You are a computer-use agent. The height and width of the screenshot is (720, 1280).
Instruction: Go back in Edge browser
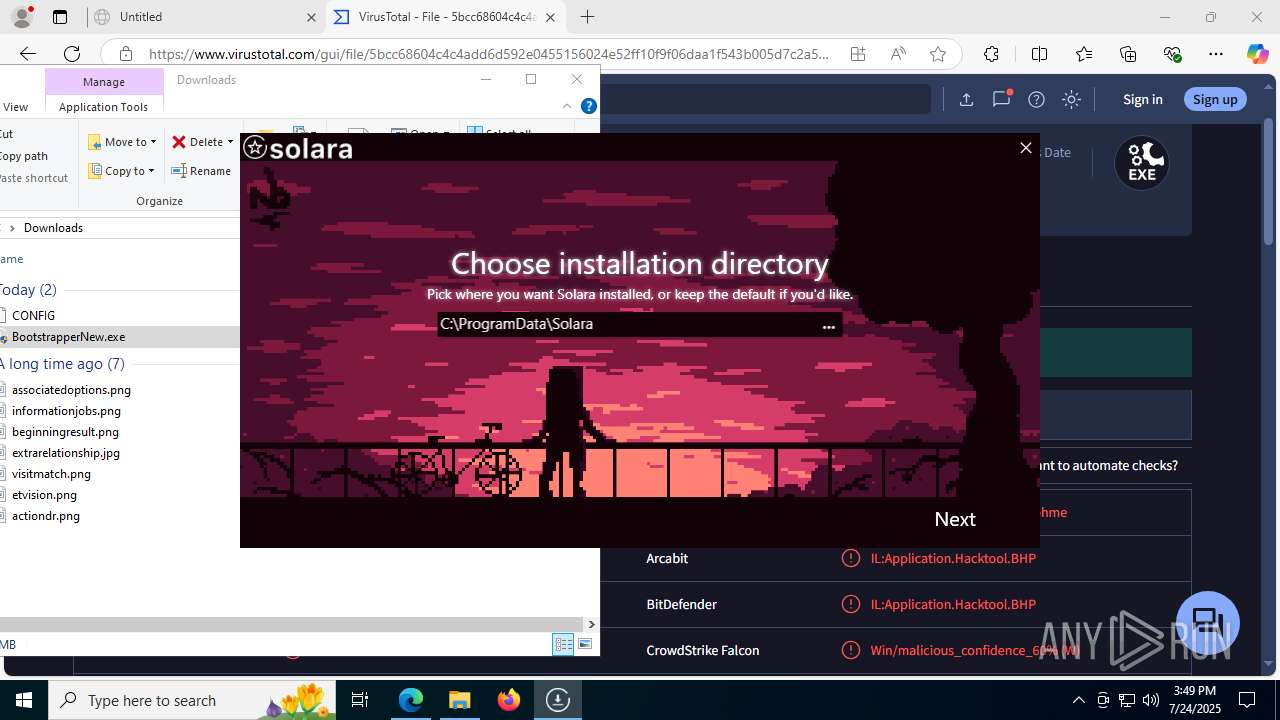[x=27, y=54]
